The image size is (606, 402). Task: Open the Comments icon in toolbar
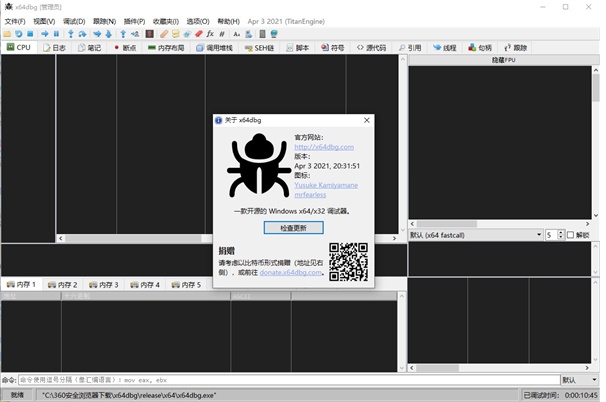[x=175, y=34]
